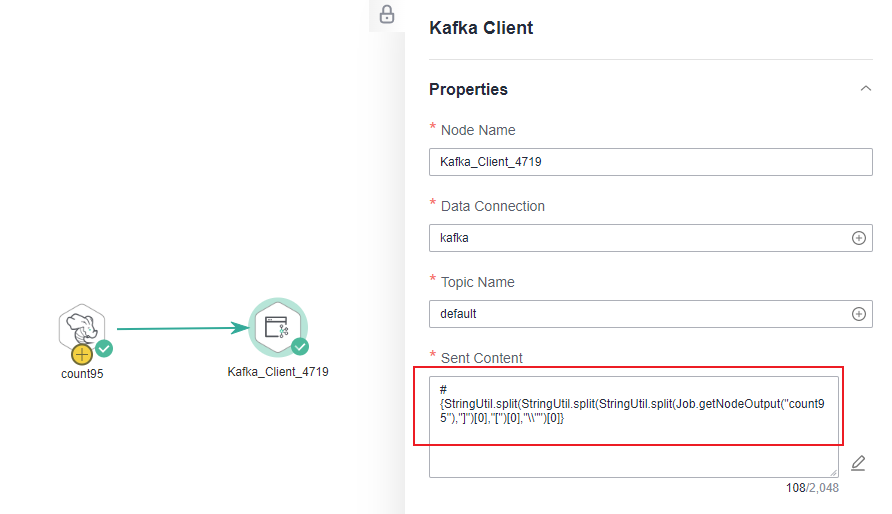Collapse the Properties section chevron
892x514 pixels.
tap(866, 88)
